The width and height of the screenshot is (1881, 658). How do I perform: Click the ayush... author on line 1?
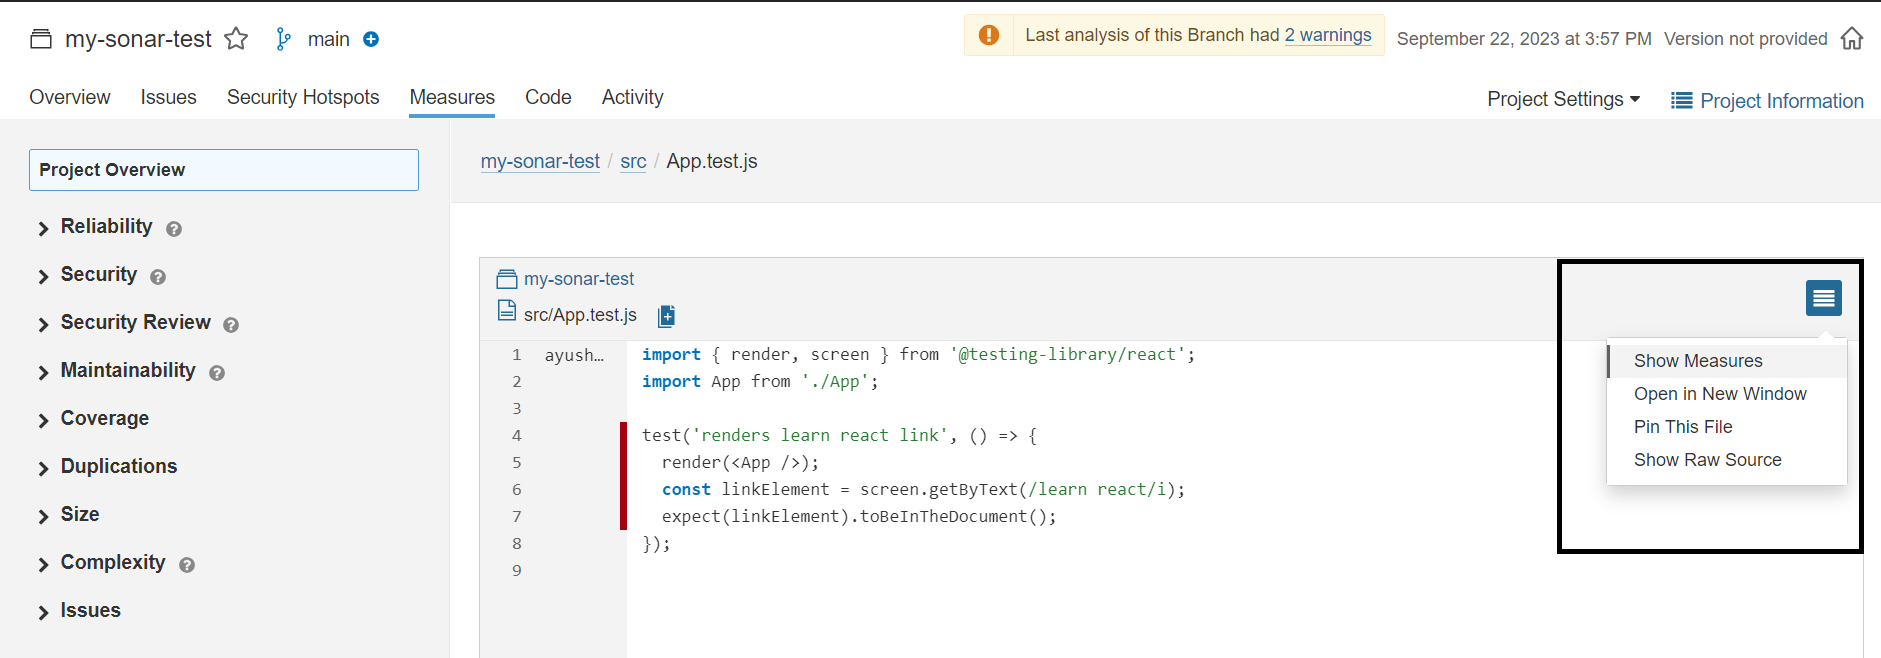(x=574, y=355)
